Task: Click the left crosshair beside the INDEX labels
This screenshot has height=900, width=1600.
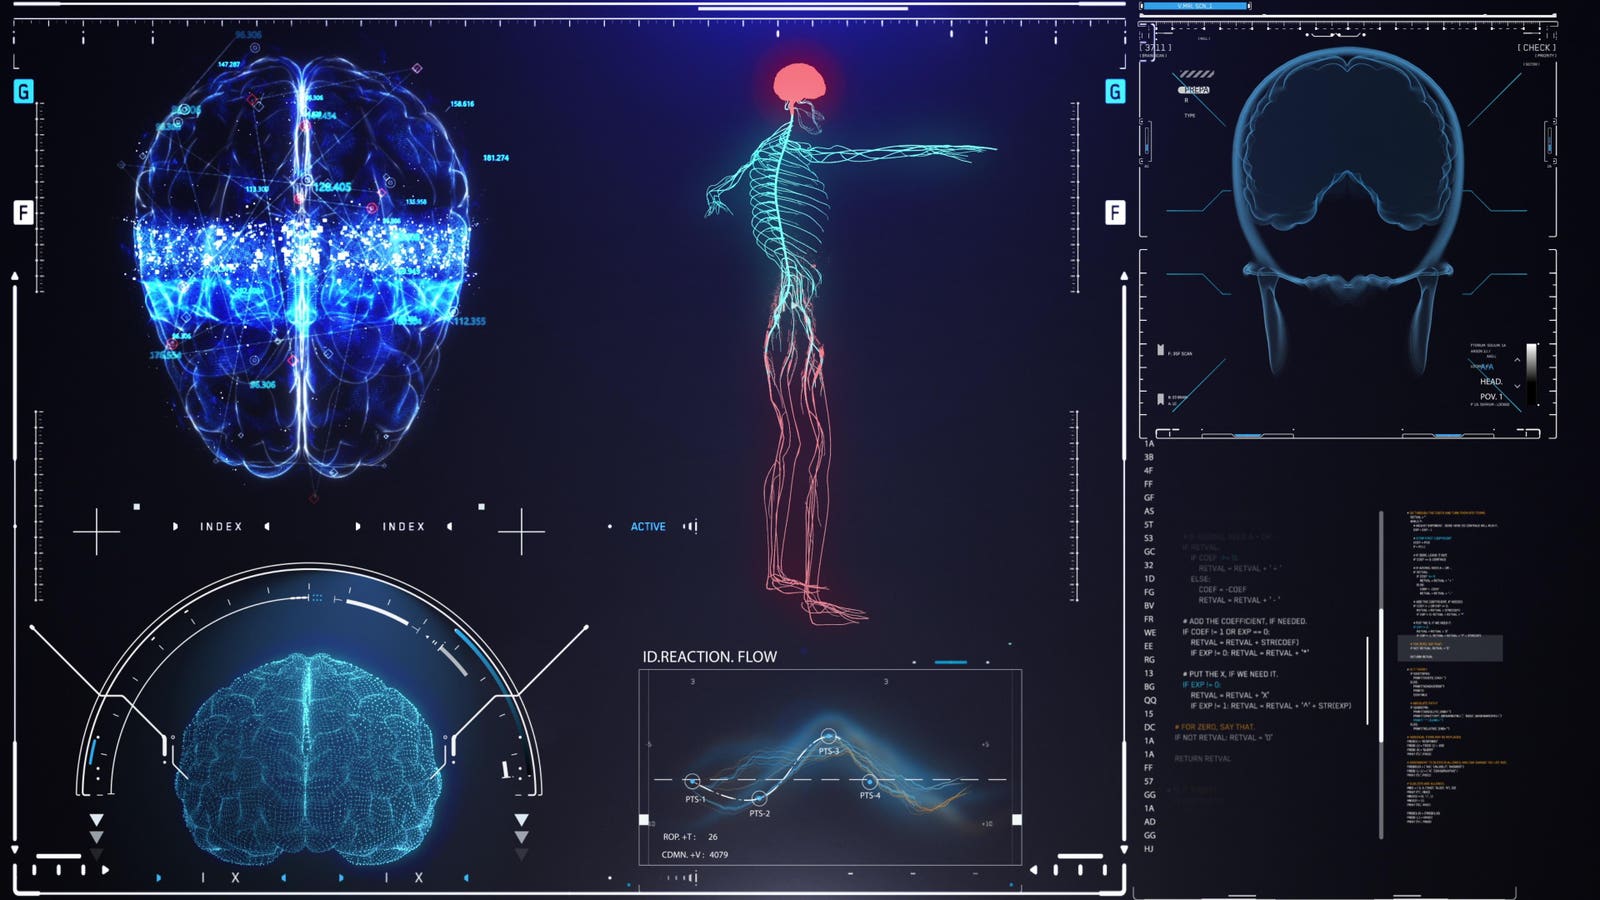Action: [96, 530]
